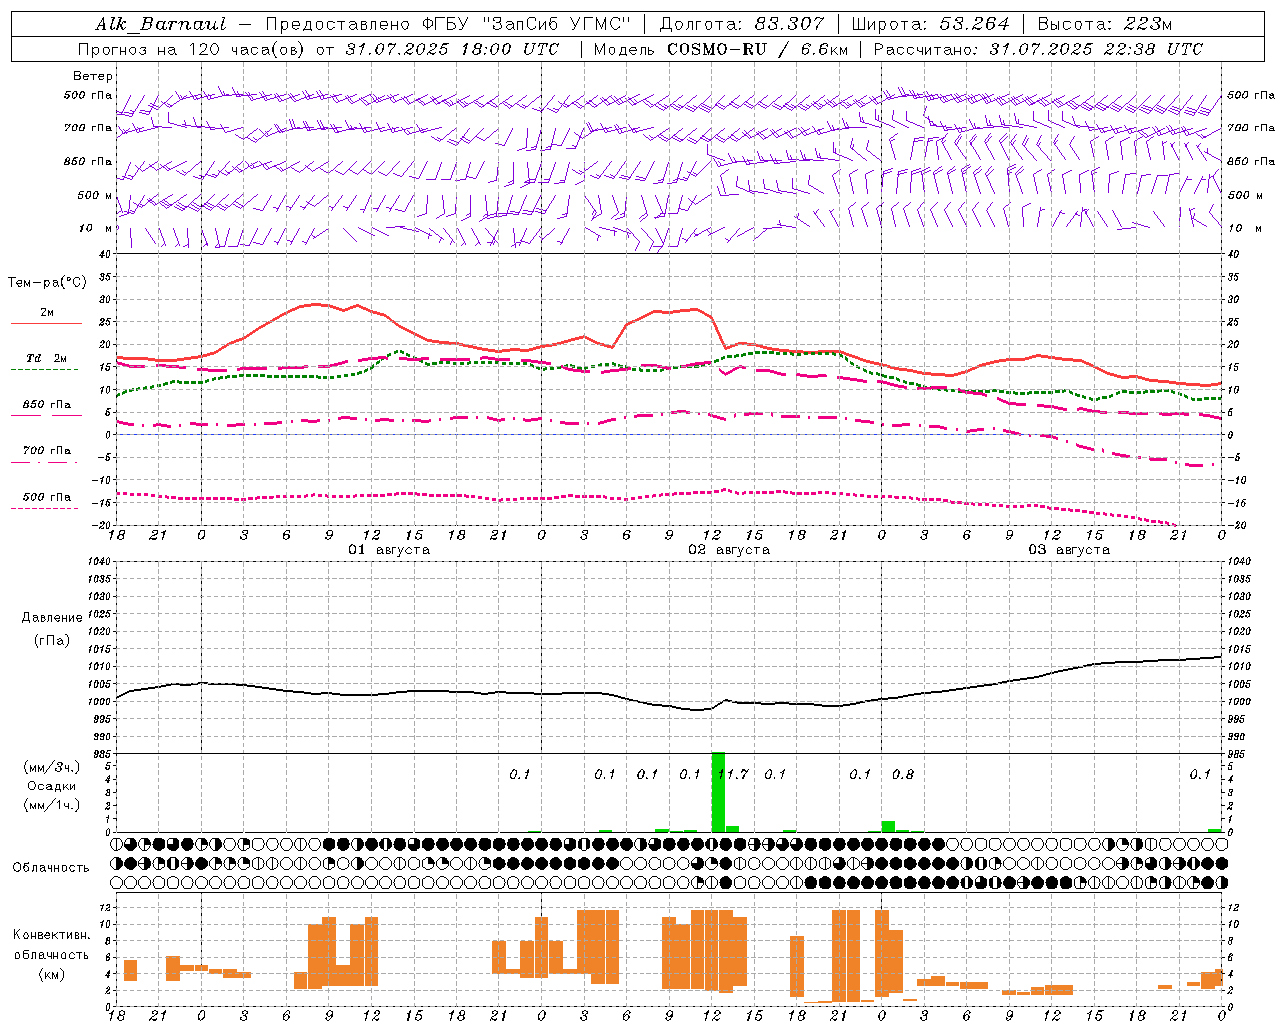Click the Ветер panel label

92,76
